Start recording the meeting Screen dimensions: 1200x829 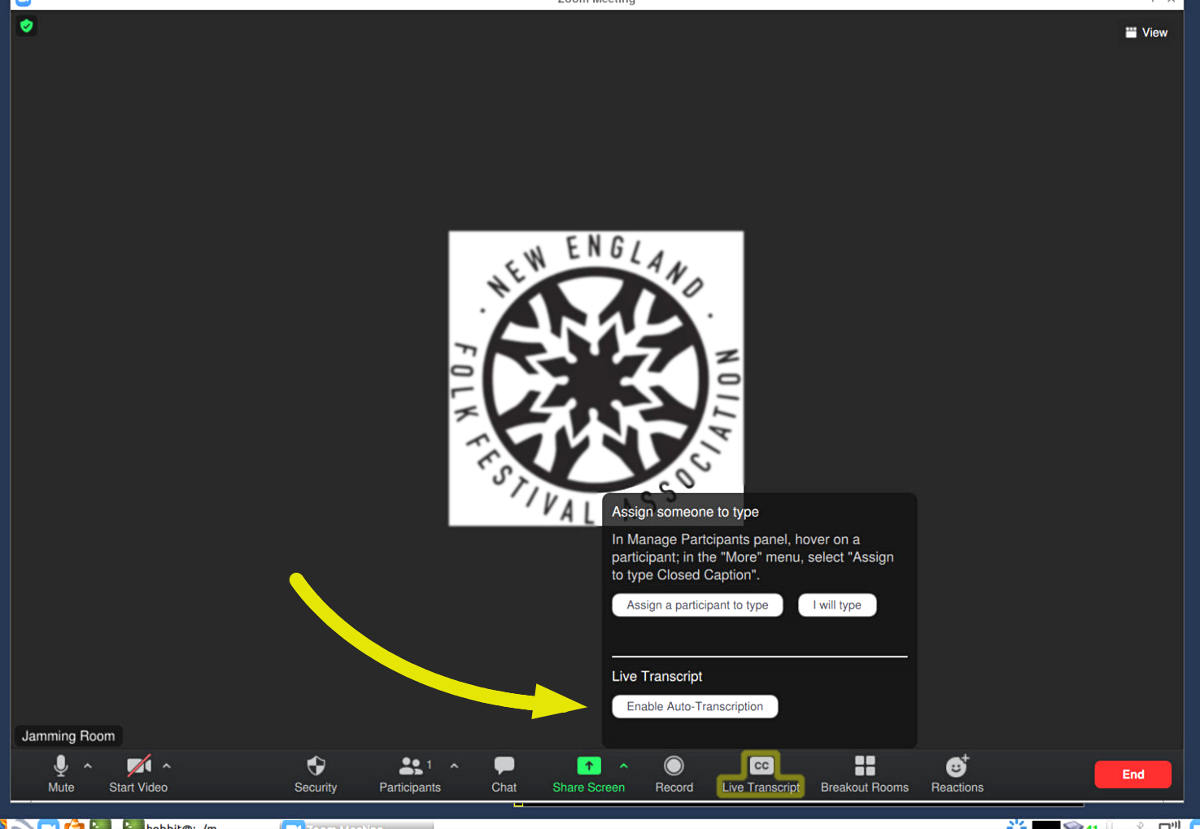point(674,773)
